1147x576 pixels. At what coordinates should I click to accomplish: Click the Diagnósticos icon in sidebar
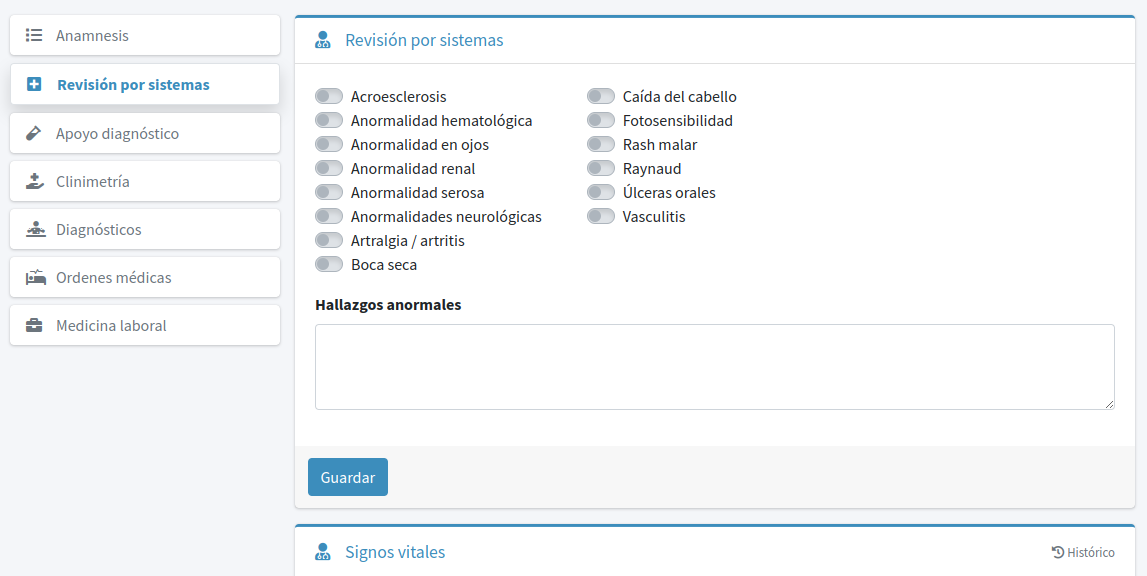coord(35,230)
